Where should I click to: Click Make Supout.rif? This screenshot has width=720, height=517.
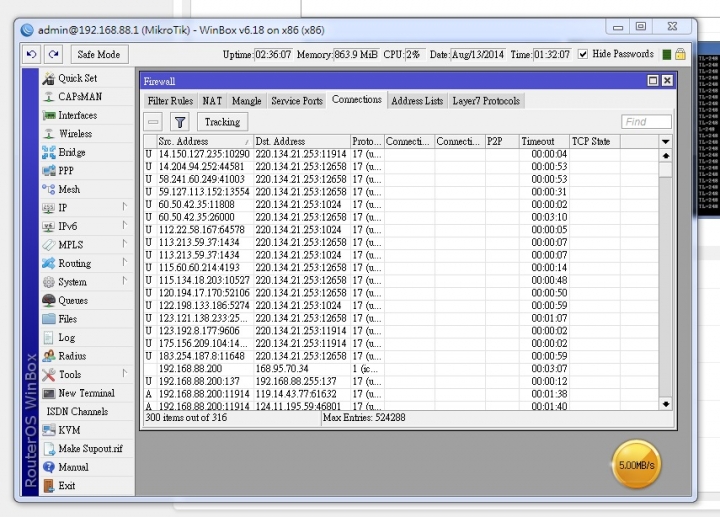pyautogui.click(x=90, y=449)
